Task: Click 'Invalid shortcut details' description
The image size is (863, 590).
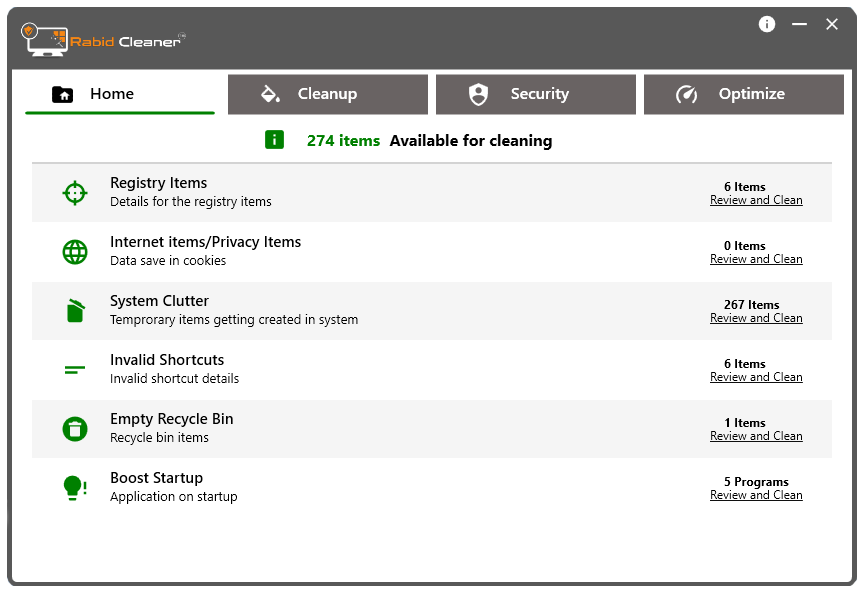Action: pyautogui.click(x=174, y=378)
